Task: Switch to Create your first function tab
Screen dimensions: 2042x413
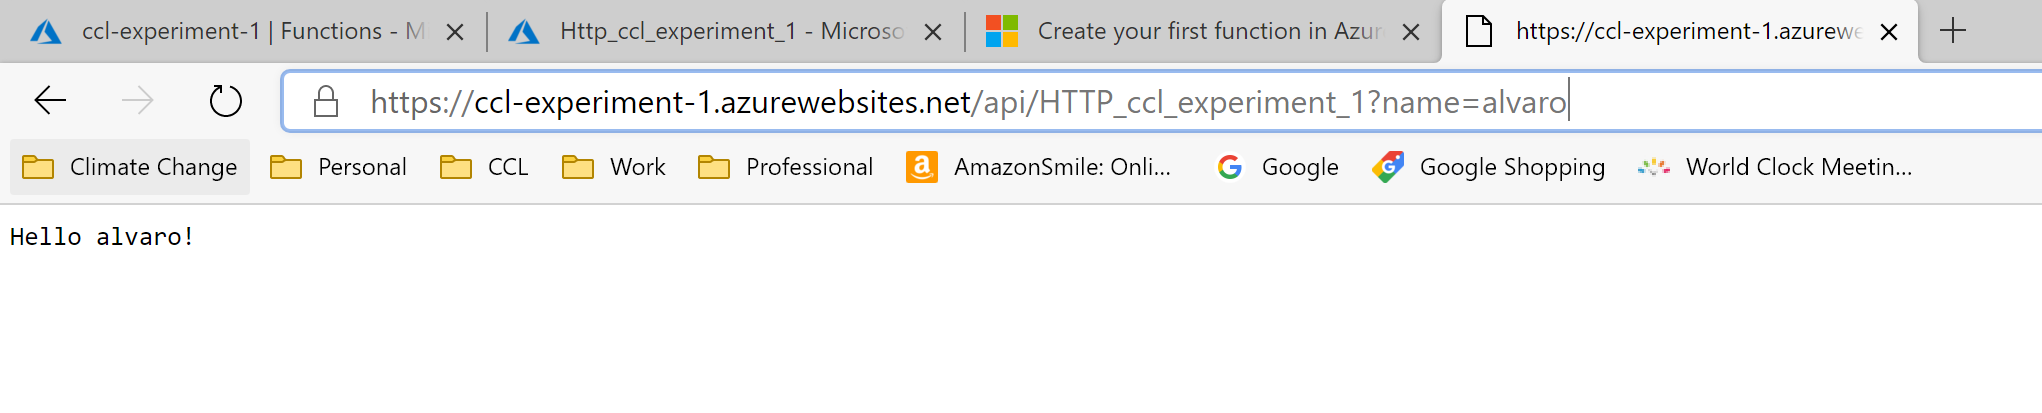Action: [x=1190, y=32]
